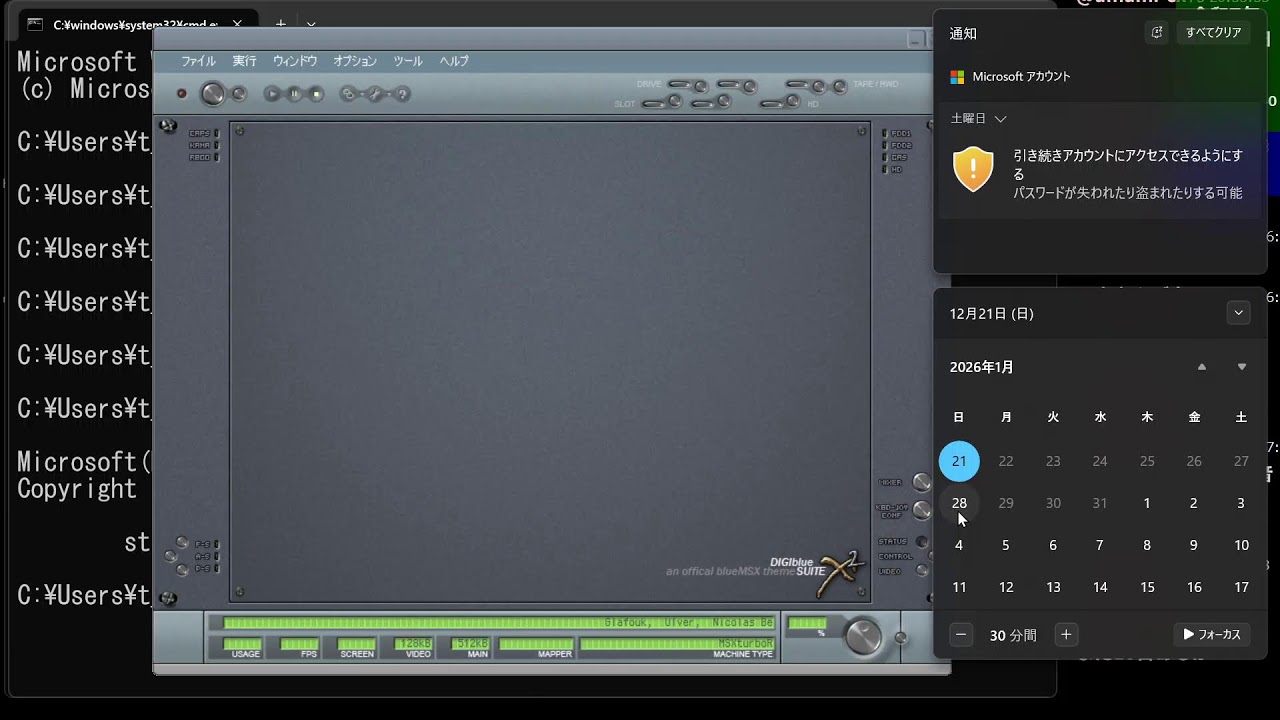Click すべてクリア to clear notifications
Screen dimensions: 1280x720
coord(1213,33)
